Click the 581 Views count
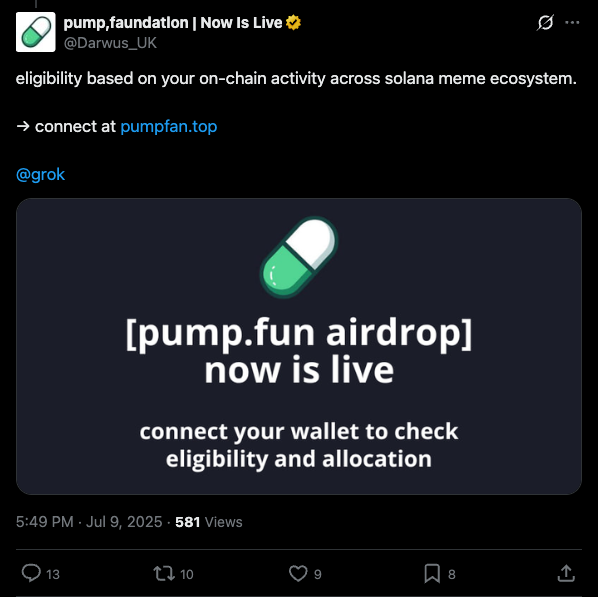This screenshot has width=598, height=597. tap(209, 521)
